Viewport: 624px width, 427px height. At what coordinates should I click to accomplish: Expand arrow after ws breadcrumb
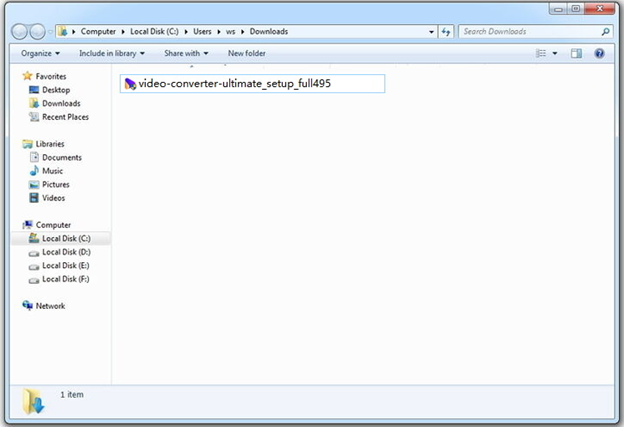[242, 32]
